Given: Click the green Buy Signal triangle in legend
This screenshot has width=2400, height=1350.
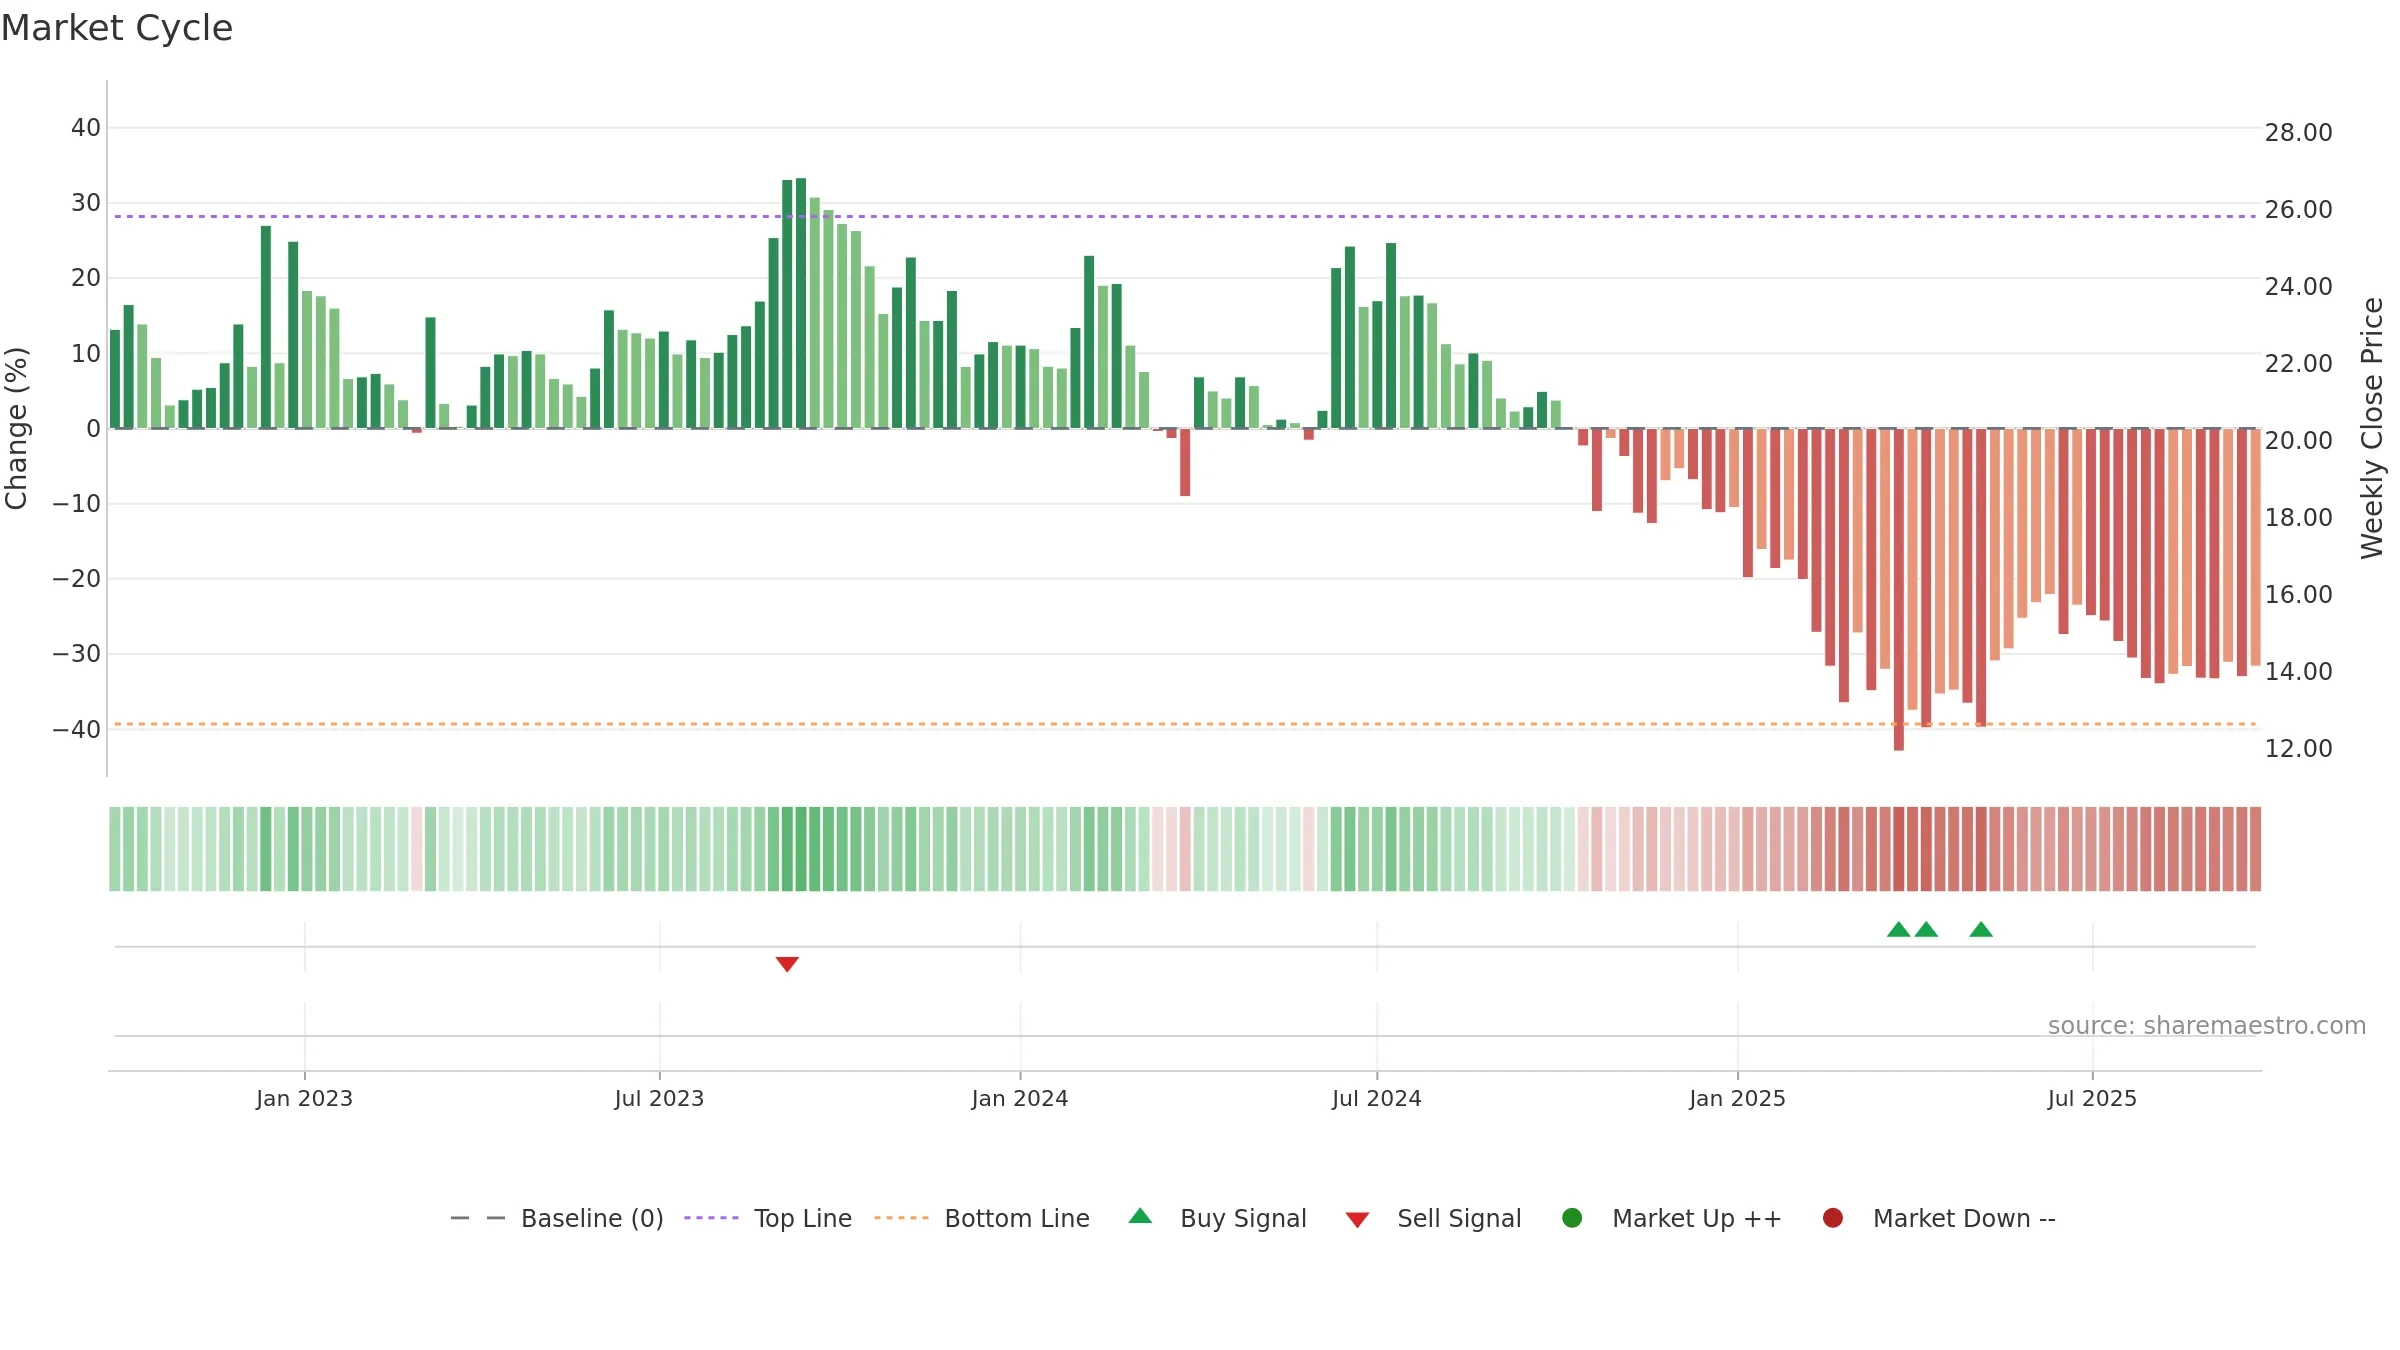Looking at the screenshot, I should click(1140, 1216).
